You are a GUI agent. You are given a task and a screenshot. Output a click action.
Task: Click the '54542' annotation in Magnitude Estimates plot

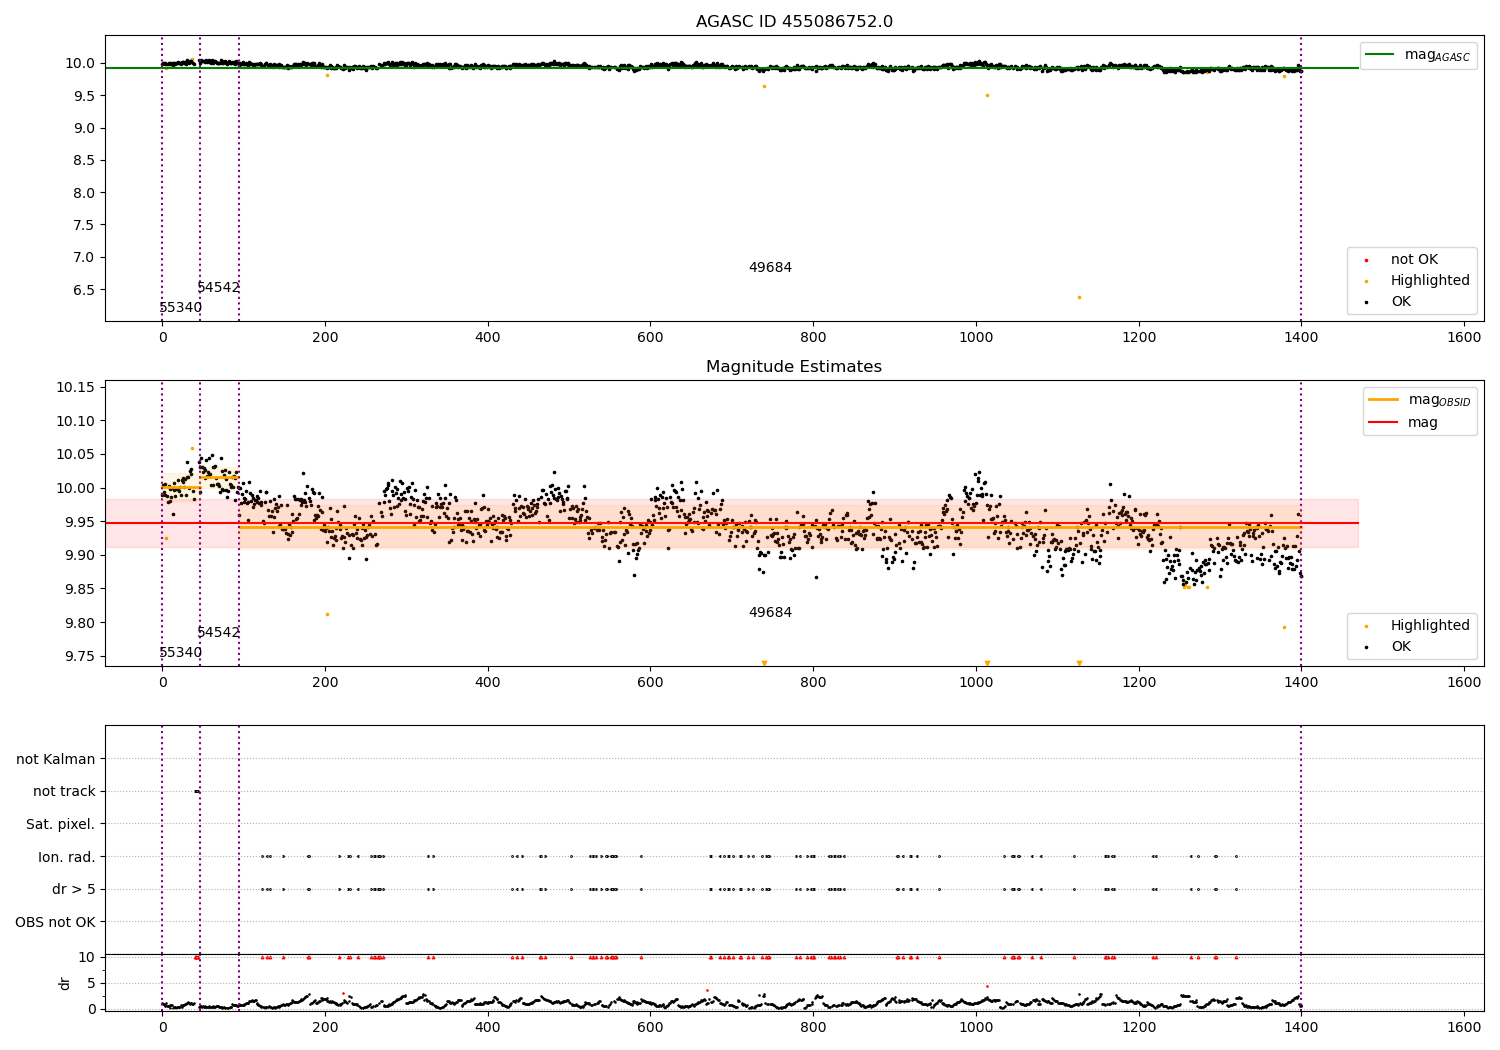pos(218,632)
